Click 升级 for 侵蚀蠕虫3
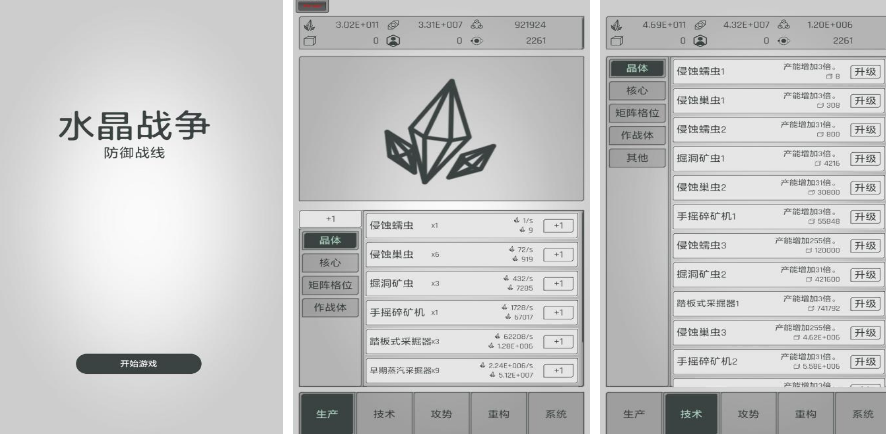 [x=865, y=246]
